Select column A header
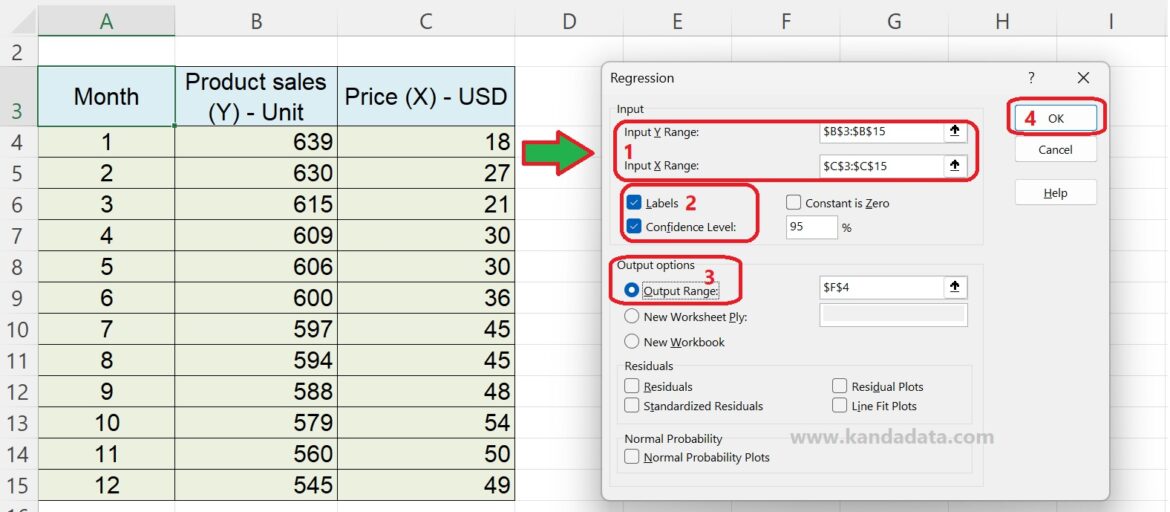This screenshot has width=1170, height=512. click(106, 22)
